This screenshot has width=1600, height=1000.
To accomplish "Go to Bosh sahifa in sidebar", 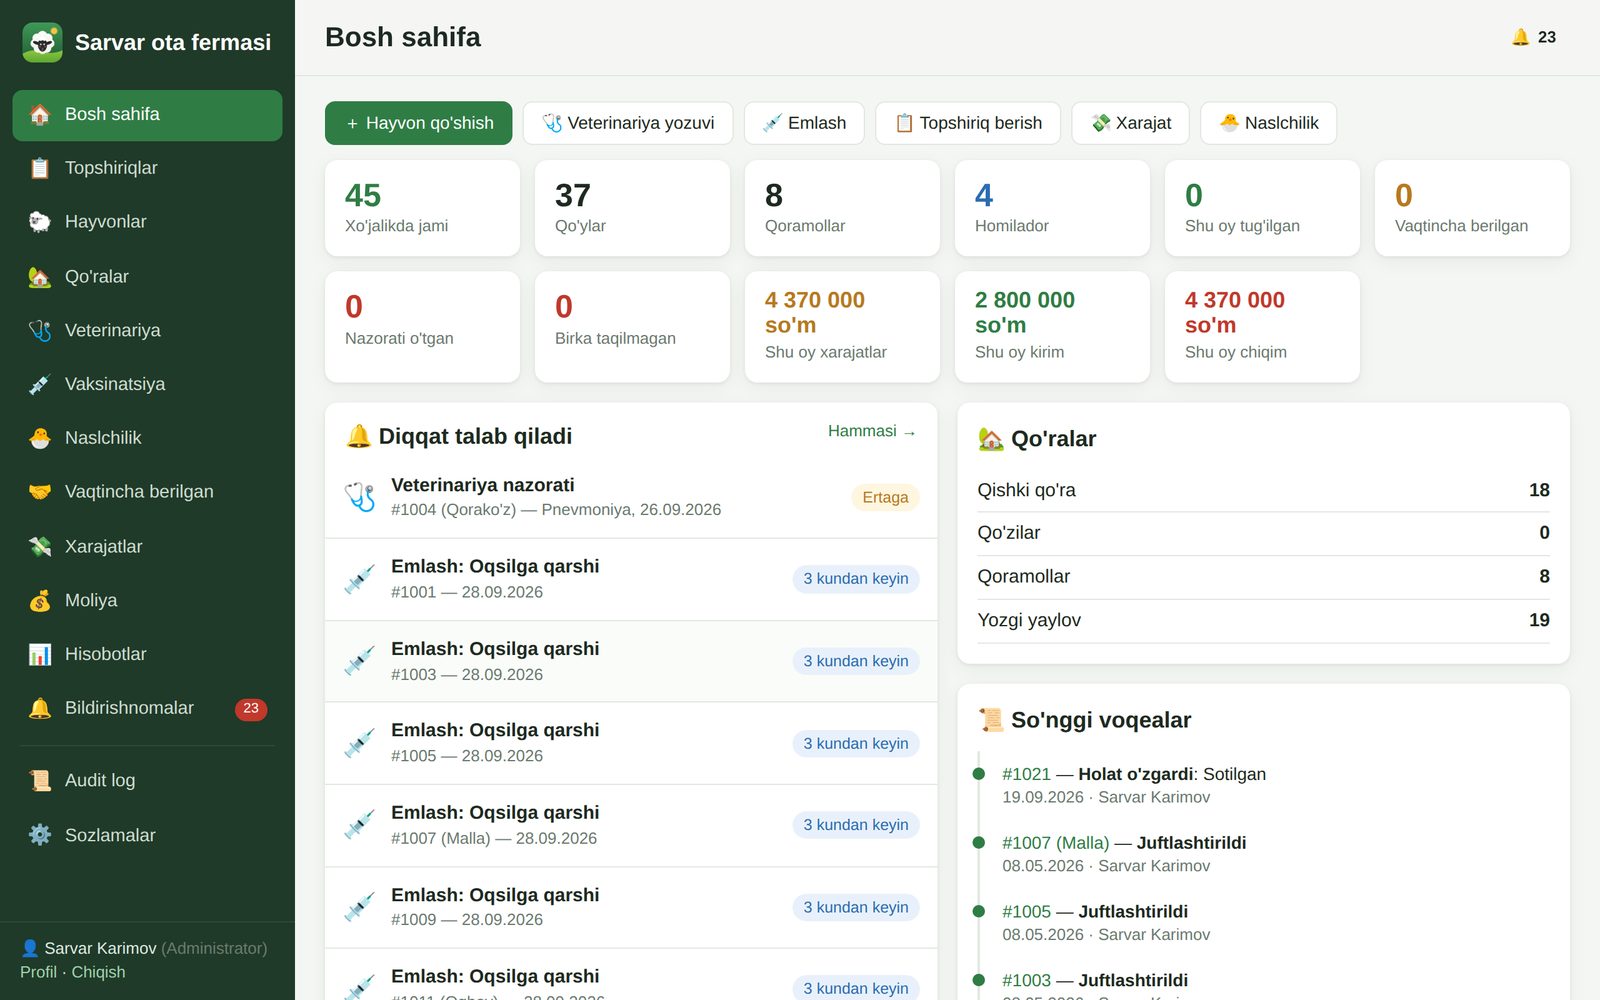I will 147,115.
